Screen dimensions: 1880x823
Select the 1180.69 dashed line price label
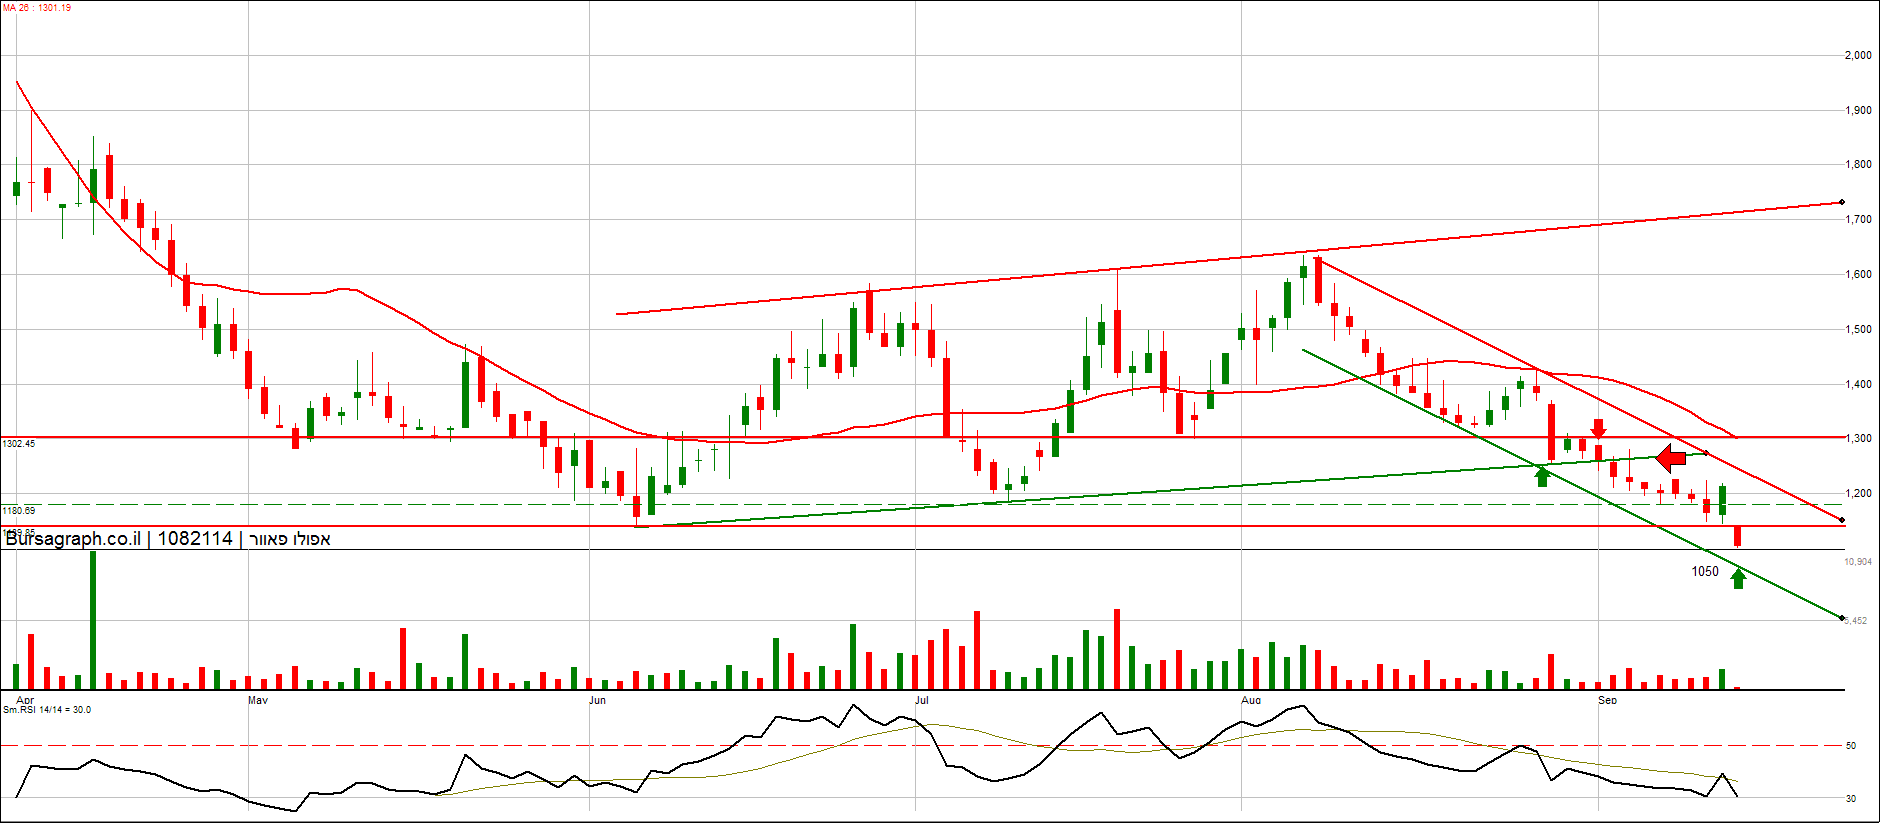click(19, 510)
